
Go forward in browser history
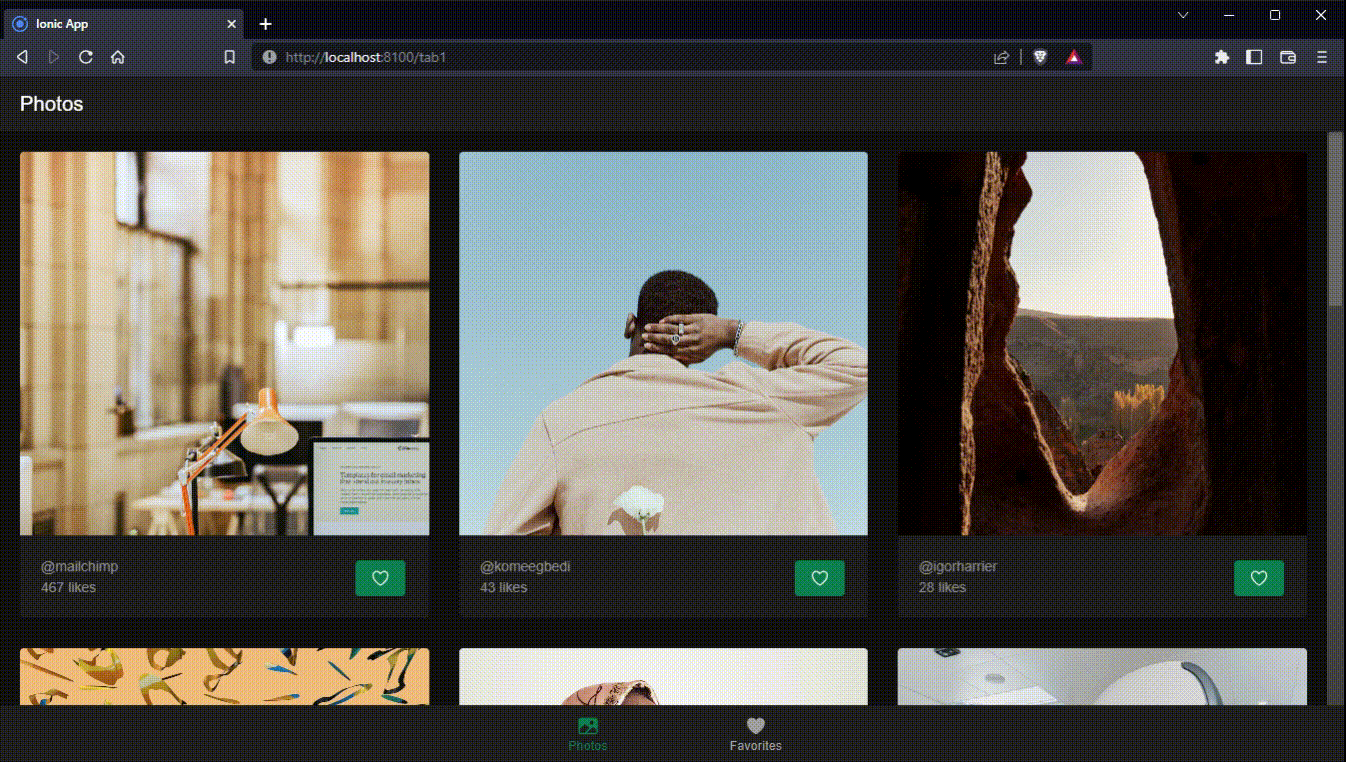point(54,58)
